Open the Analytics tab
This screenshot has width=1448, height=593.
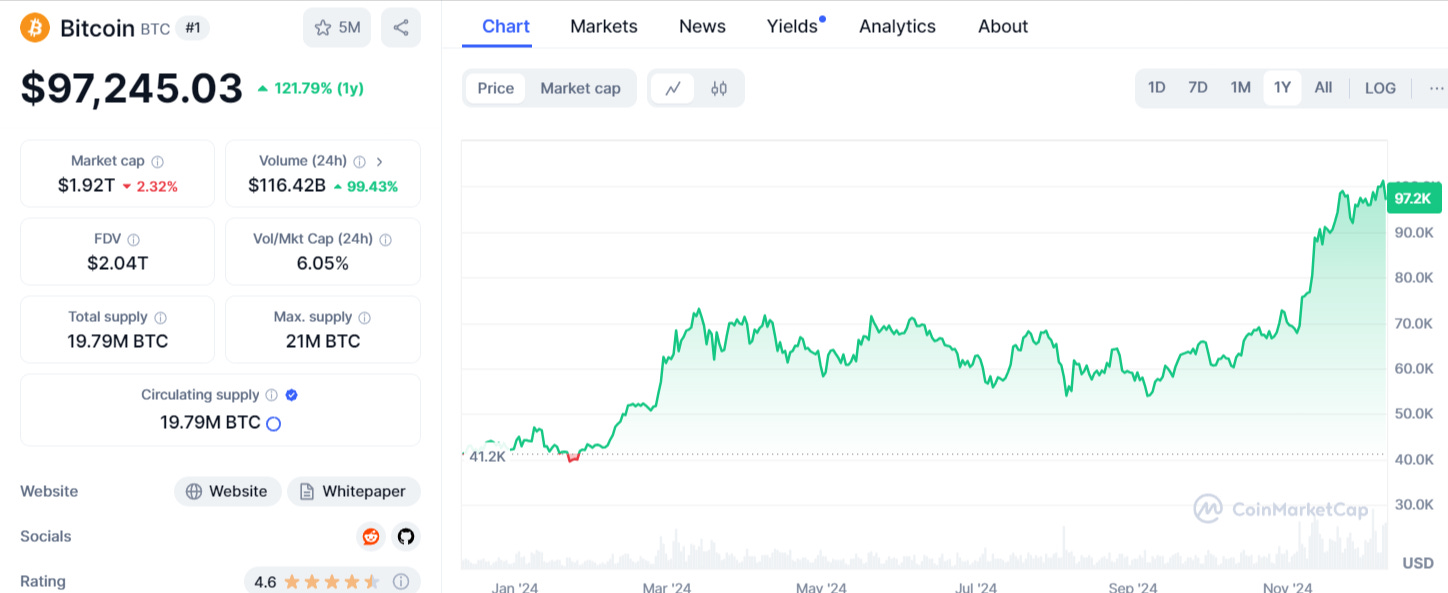point(898,27)
